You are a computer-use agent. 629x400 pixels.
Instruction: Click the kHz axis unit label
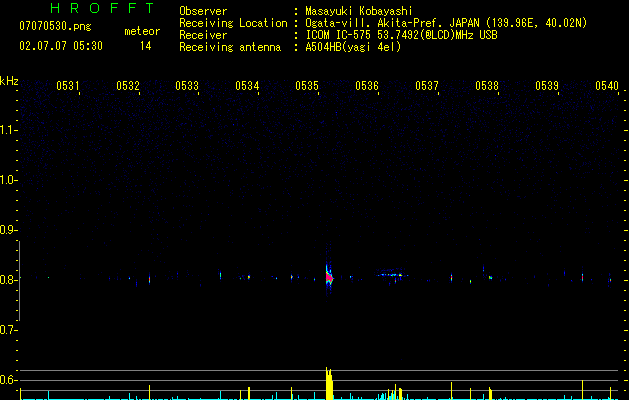[x=9, y=81]
